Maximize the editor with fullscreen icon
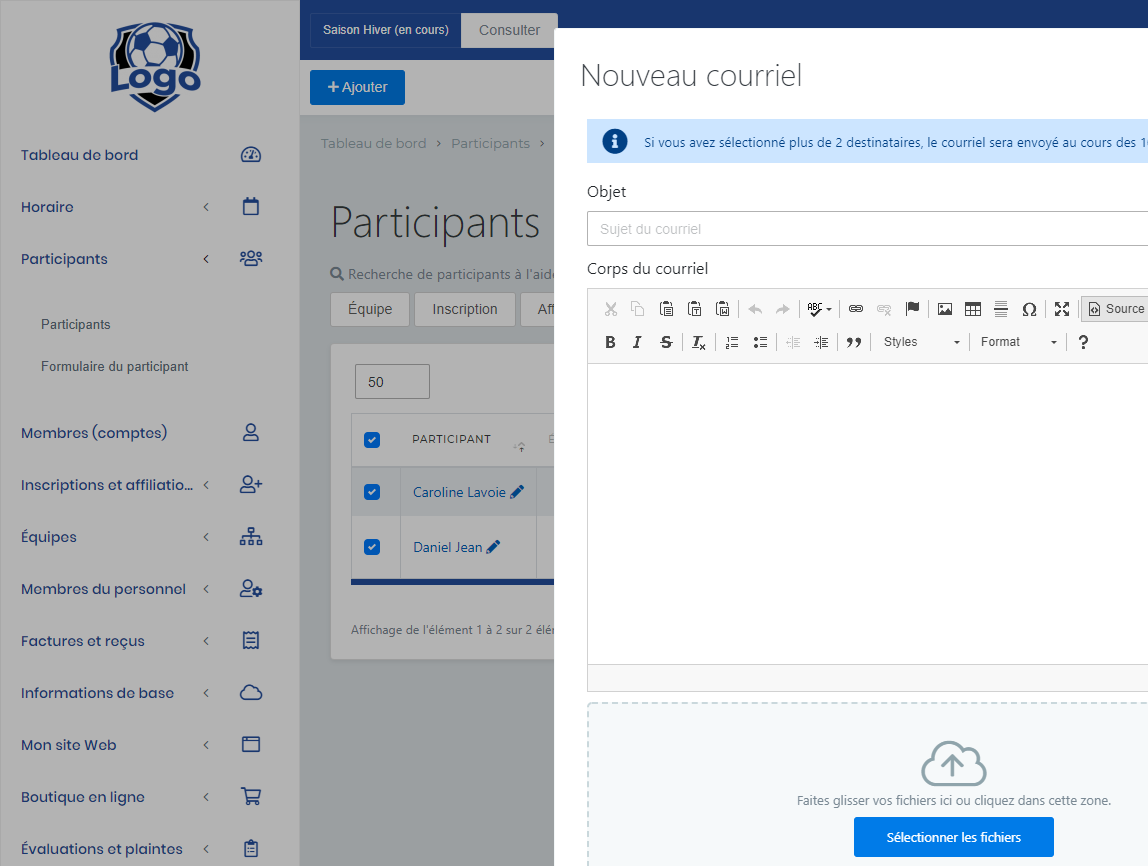 1062,309
